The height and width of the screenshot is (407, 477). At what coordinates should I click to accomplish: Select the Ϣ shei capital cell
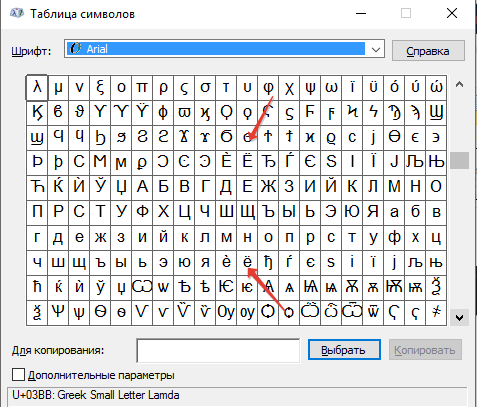click(436, 113)
